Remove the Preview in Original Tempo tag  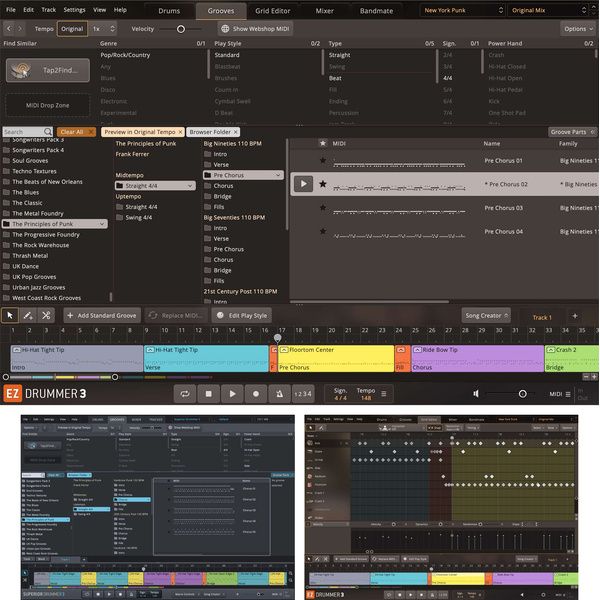click(180, 132)
